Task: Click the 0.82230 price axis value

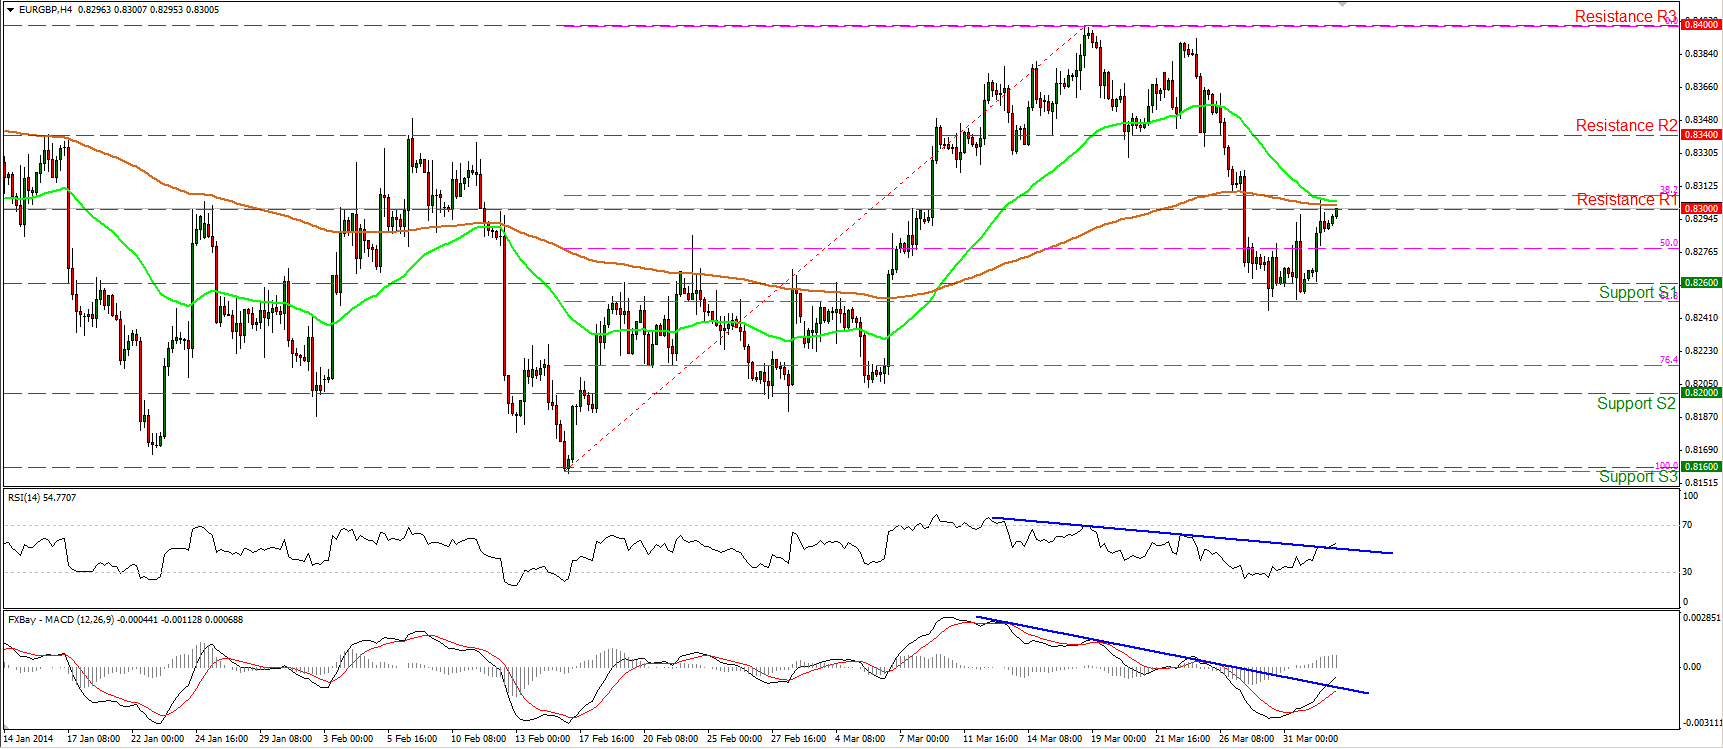Action: [x=1703, y=351]
